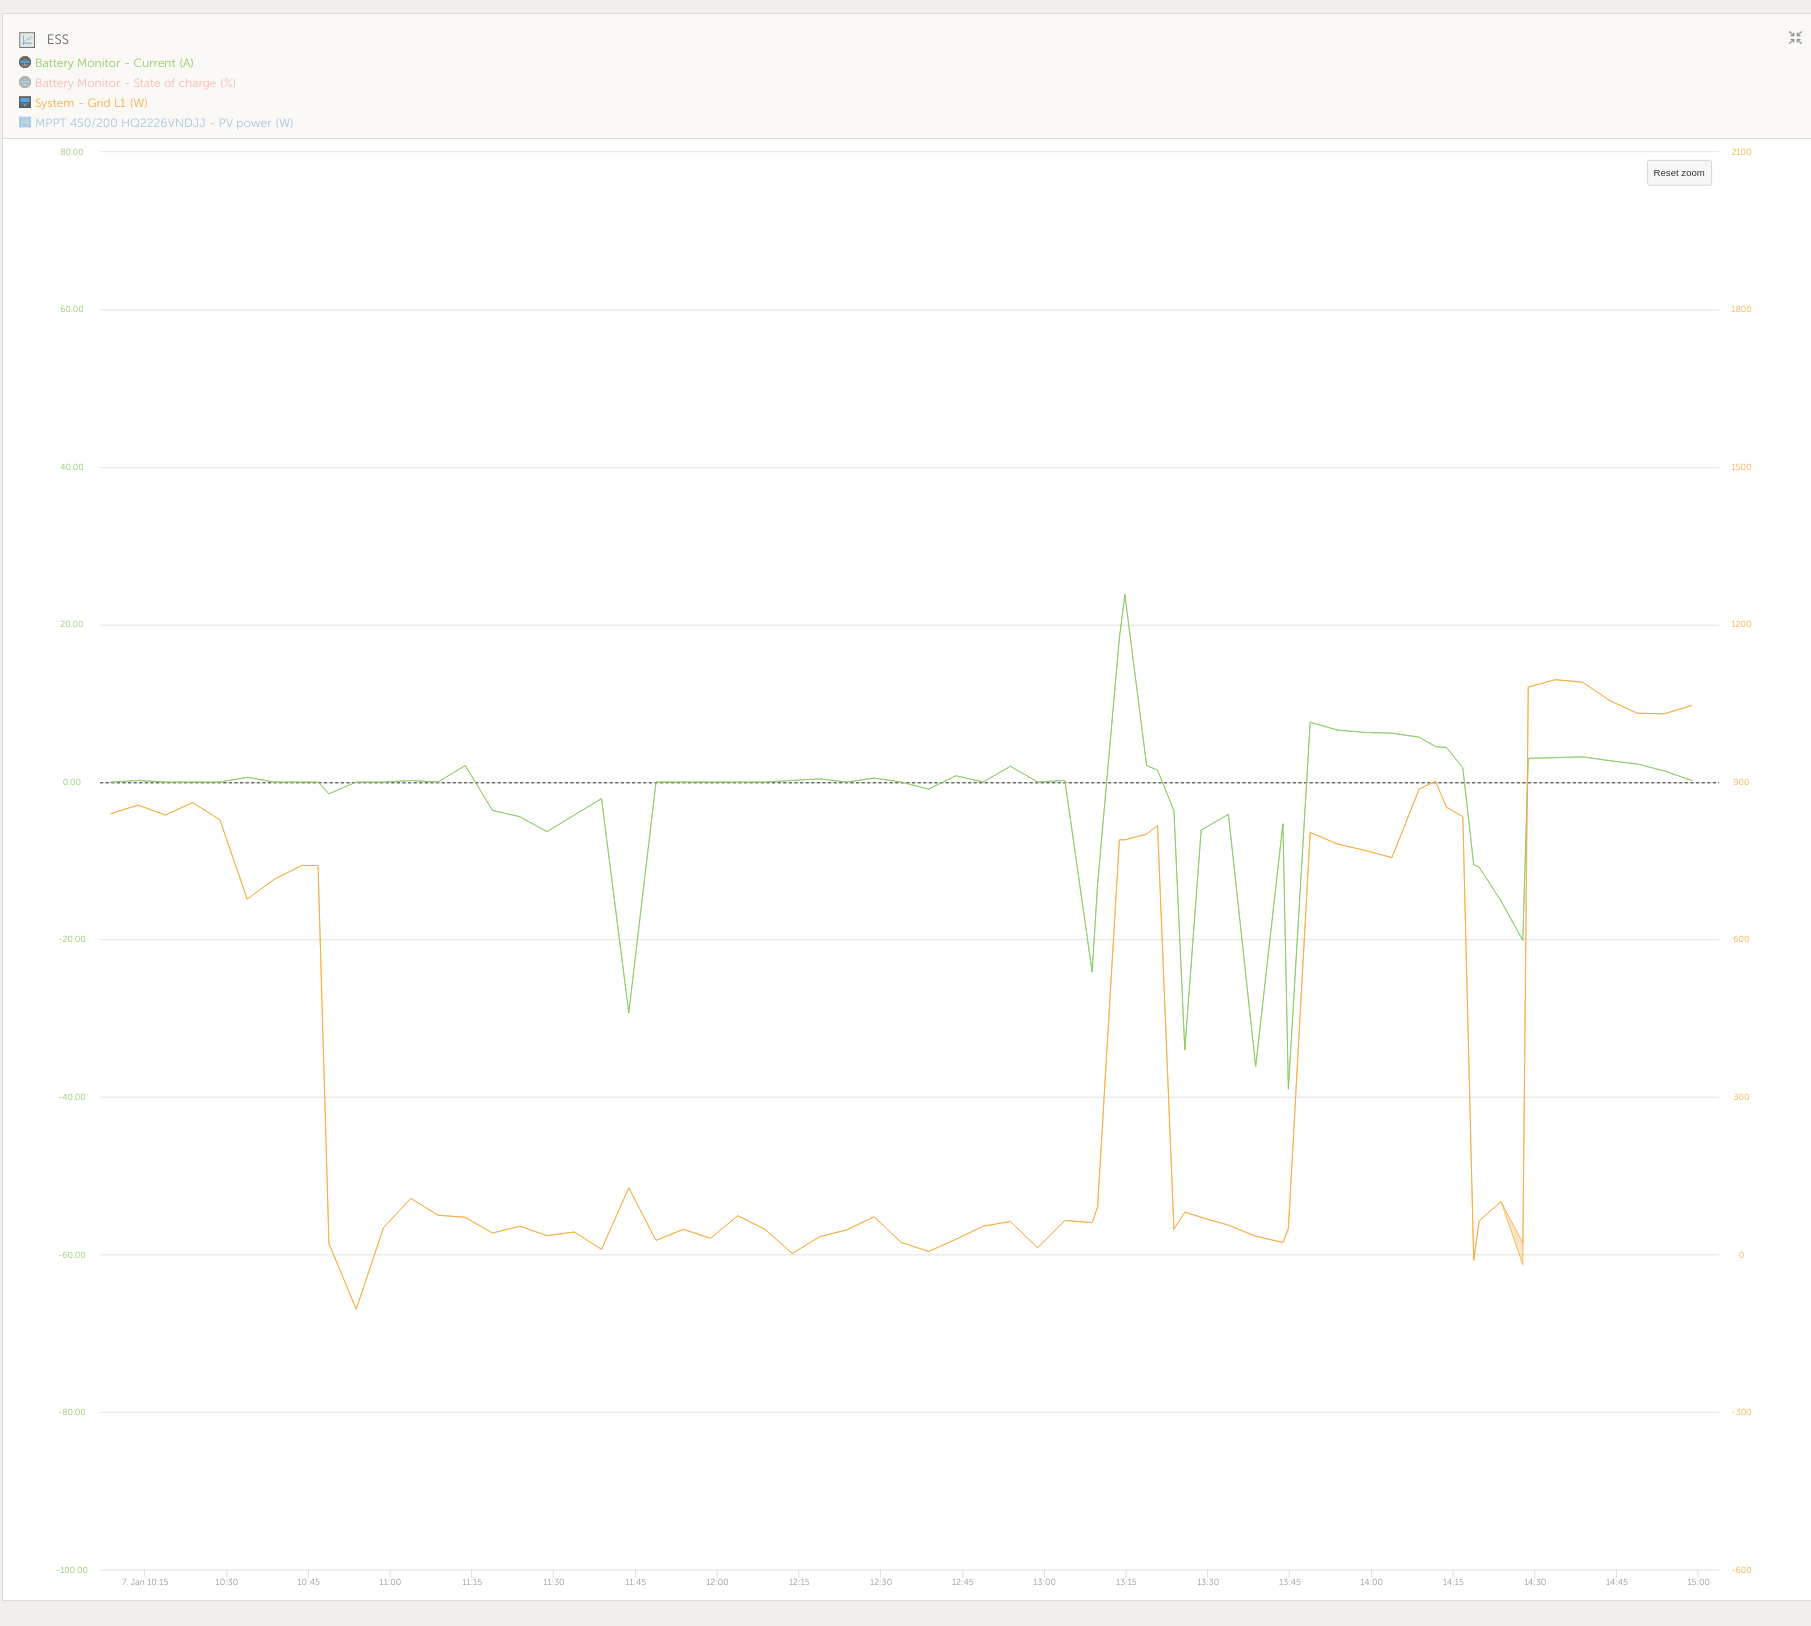Click the 14:30 time axis label

point(1535,1582)
